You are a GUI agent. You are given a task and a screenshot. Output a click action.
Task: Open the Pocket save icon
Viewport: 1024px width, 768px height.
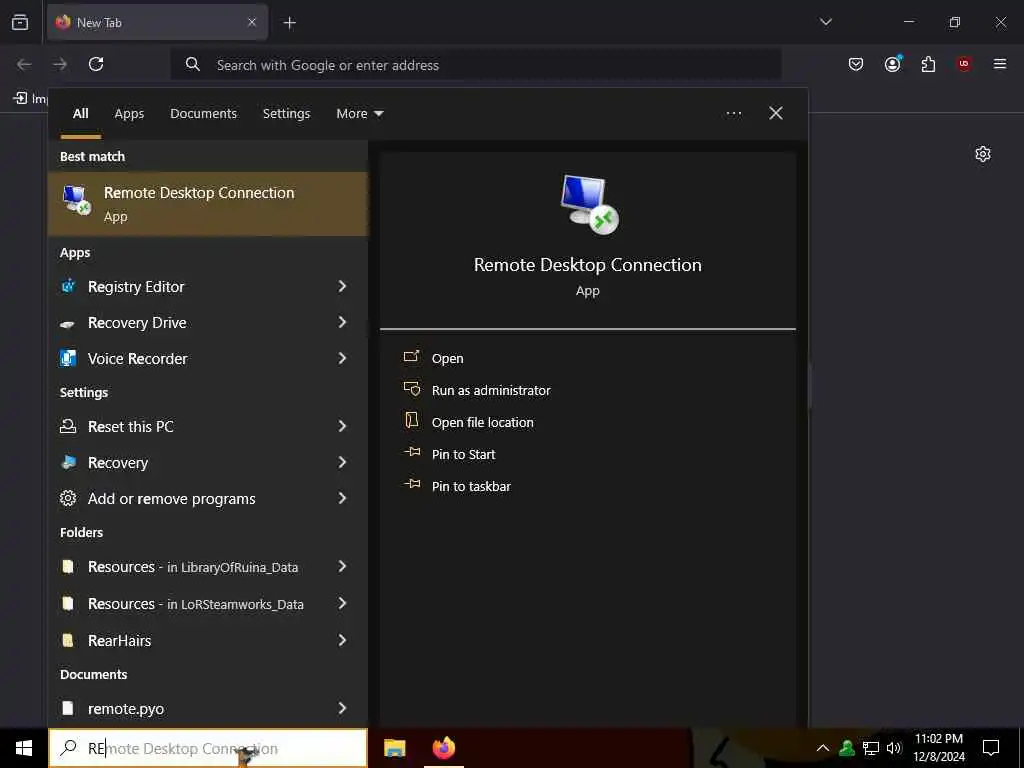click(856, 64)
